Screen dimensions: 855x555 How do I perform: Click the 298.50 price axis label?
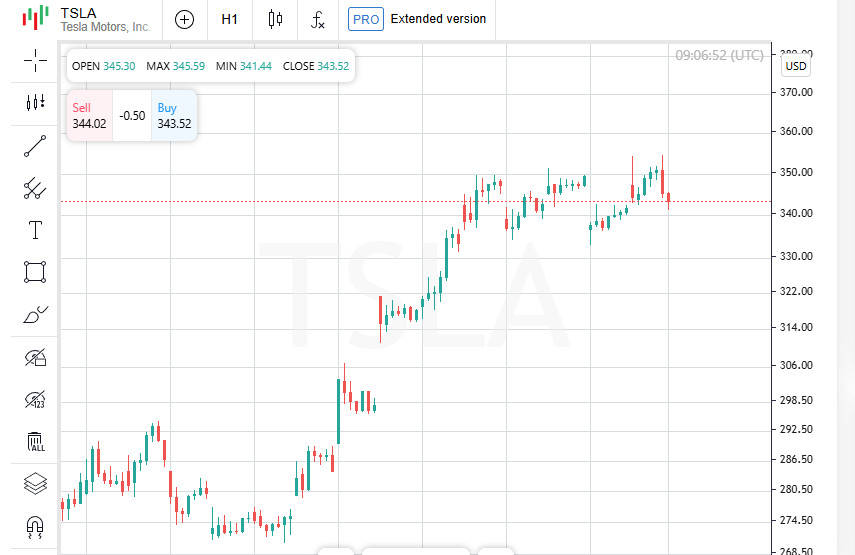click(796, 400)
